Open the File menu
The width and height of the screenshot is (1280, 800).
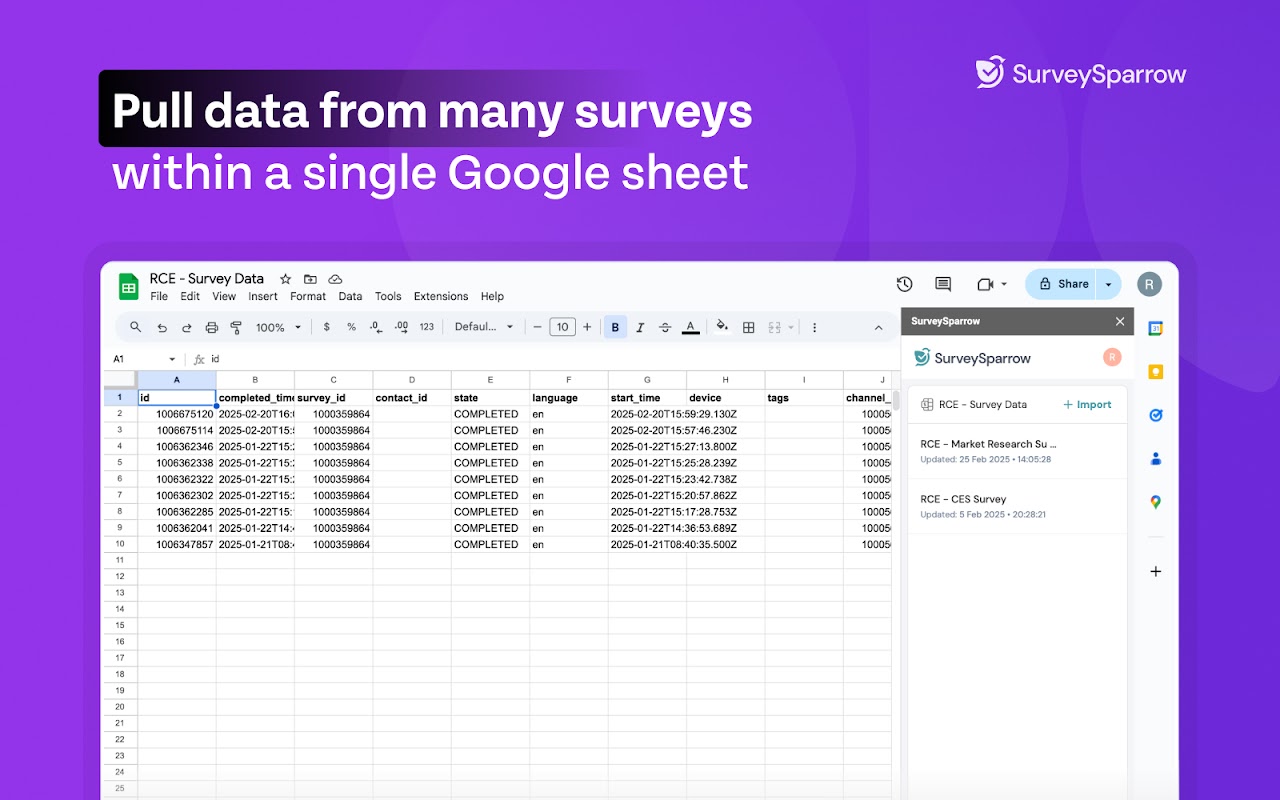tap(159, 296)
